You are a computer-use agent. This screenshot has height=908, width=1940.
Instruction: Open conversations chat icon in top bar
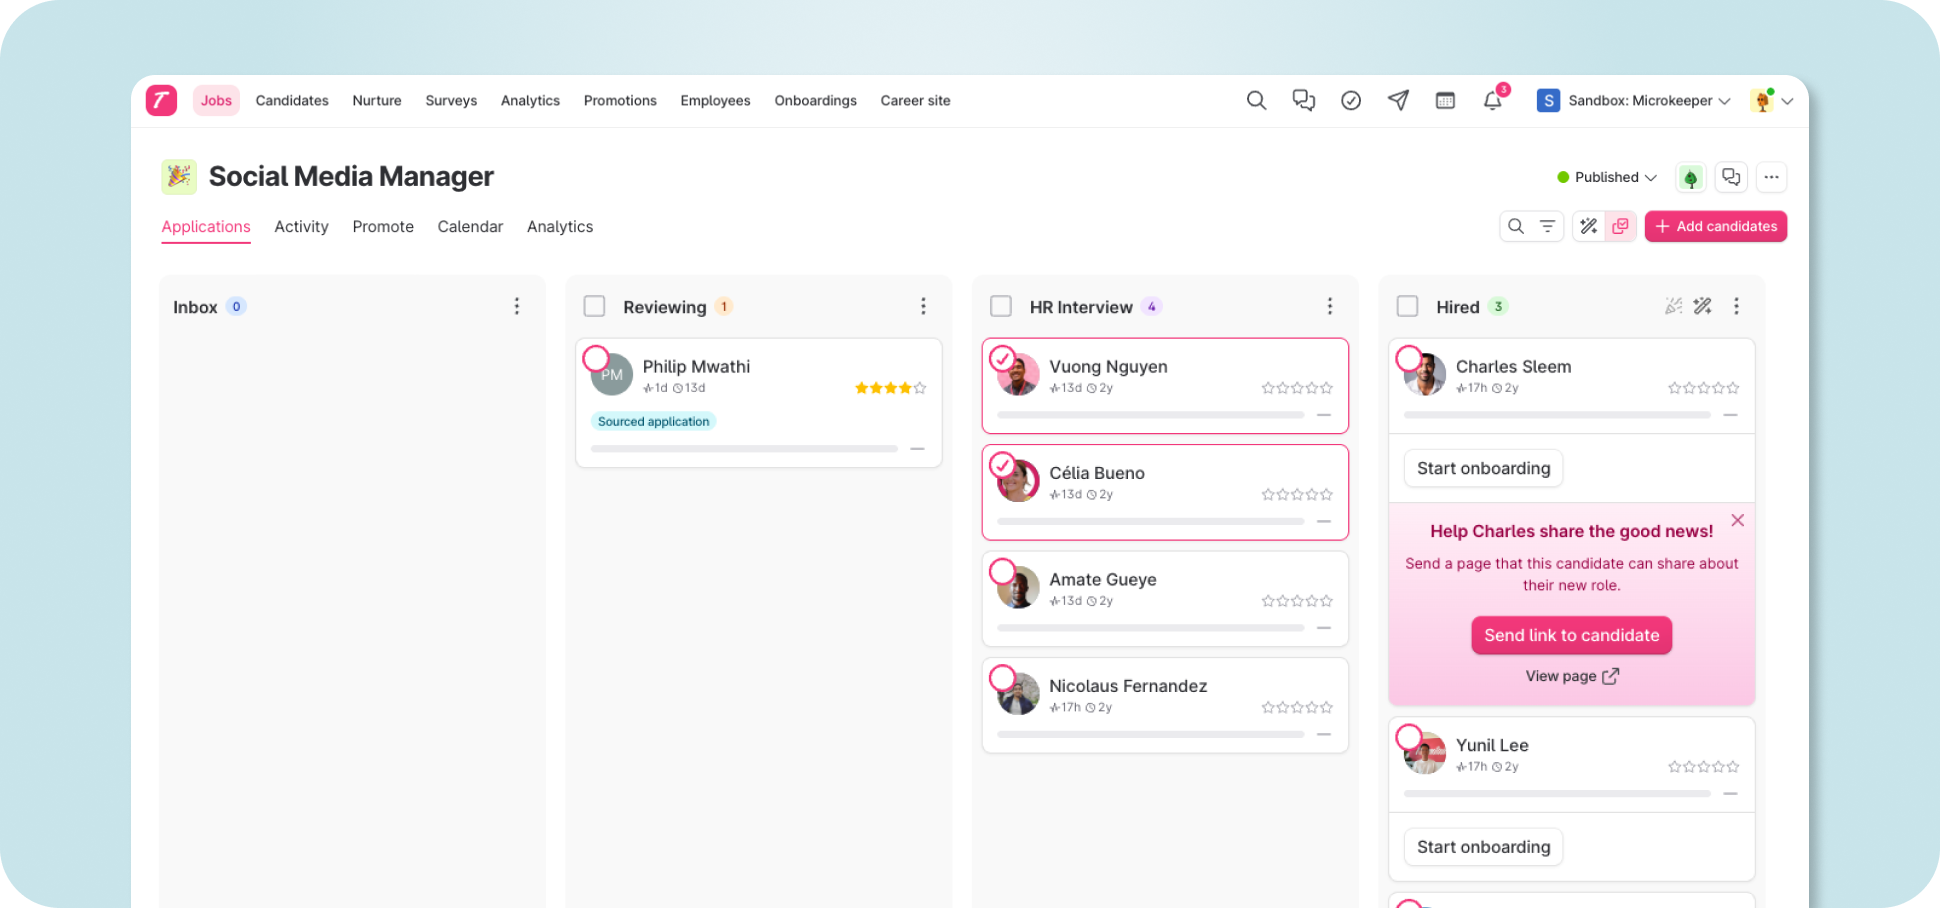pyautogui.click(x=1303, y=100)
